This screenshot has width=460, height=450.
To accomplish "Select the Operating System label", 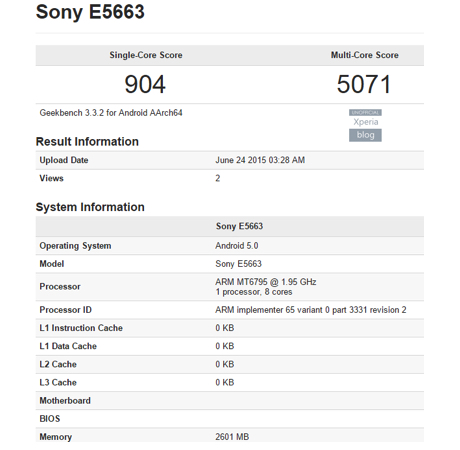I will tap(75, 246).
